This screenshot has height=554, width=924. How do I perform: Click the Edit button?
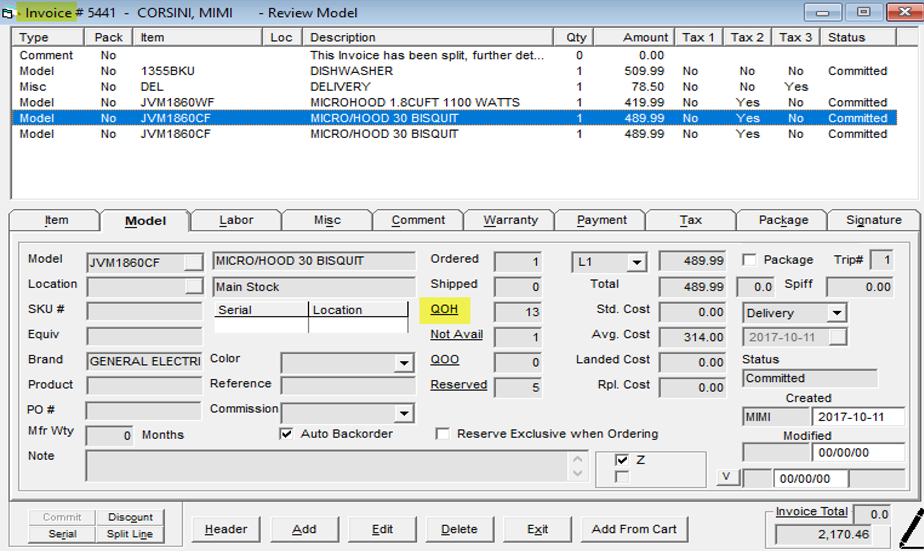[382, 529]
